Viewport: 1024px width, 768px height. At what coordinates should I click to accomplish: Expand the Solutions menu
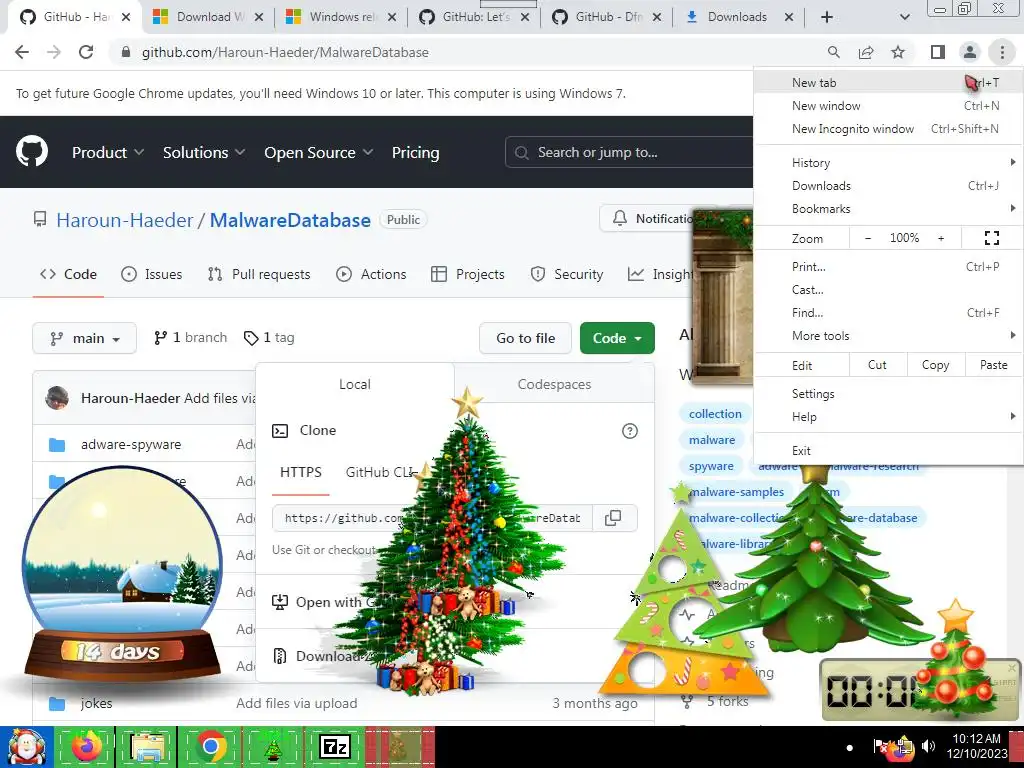204,152
